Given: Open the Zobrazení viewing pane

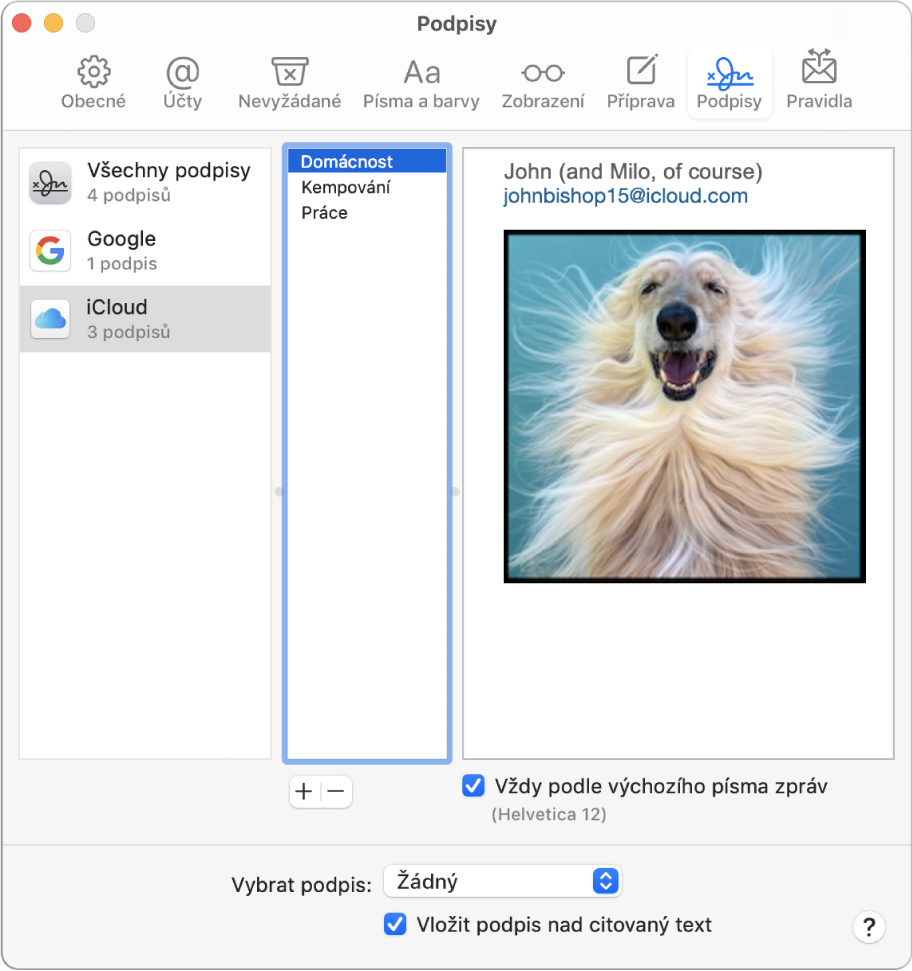Looking at the screenshot, I should (x=543, y=83).
